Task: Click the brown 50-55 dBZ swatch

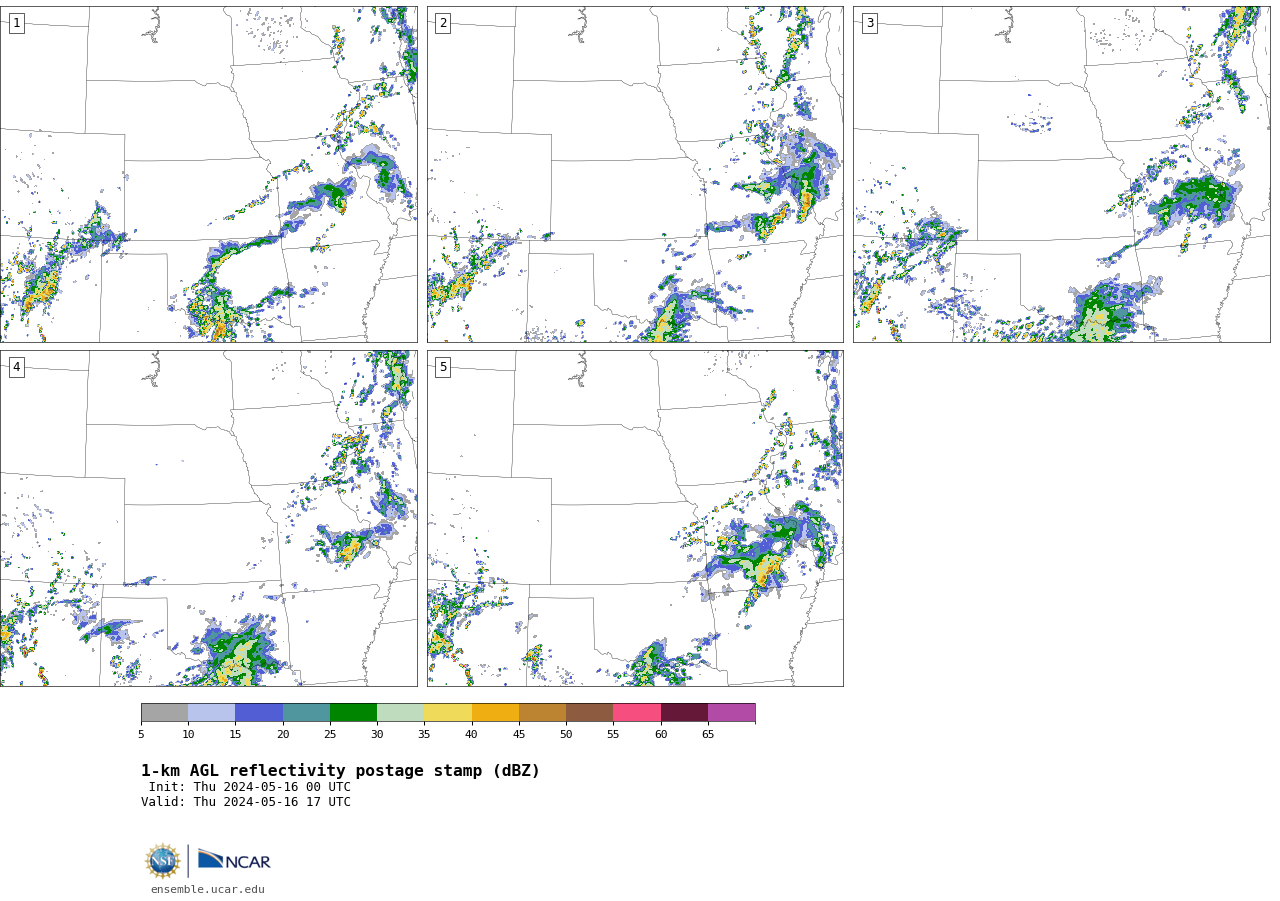Action: [589, 712]
